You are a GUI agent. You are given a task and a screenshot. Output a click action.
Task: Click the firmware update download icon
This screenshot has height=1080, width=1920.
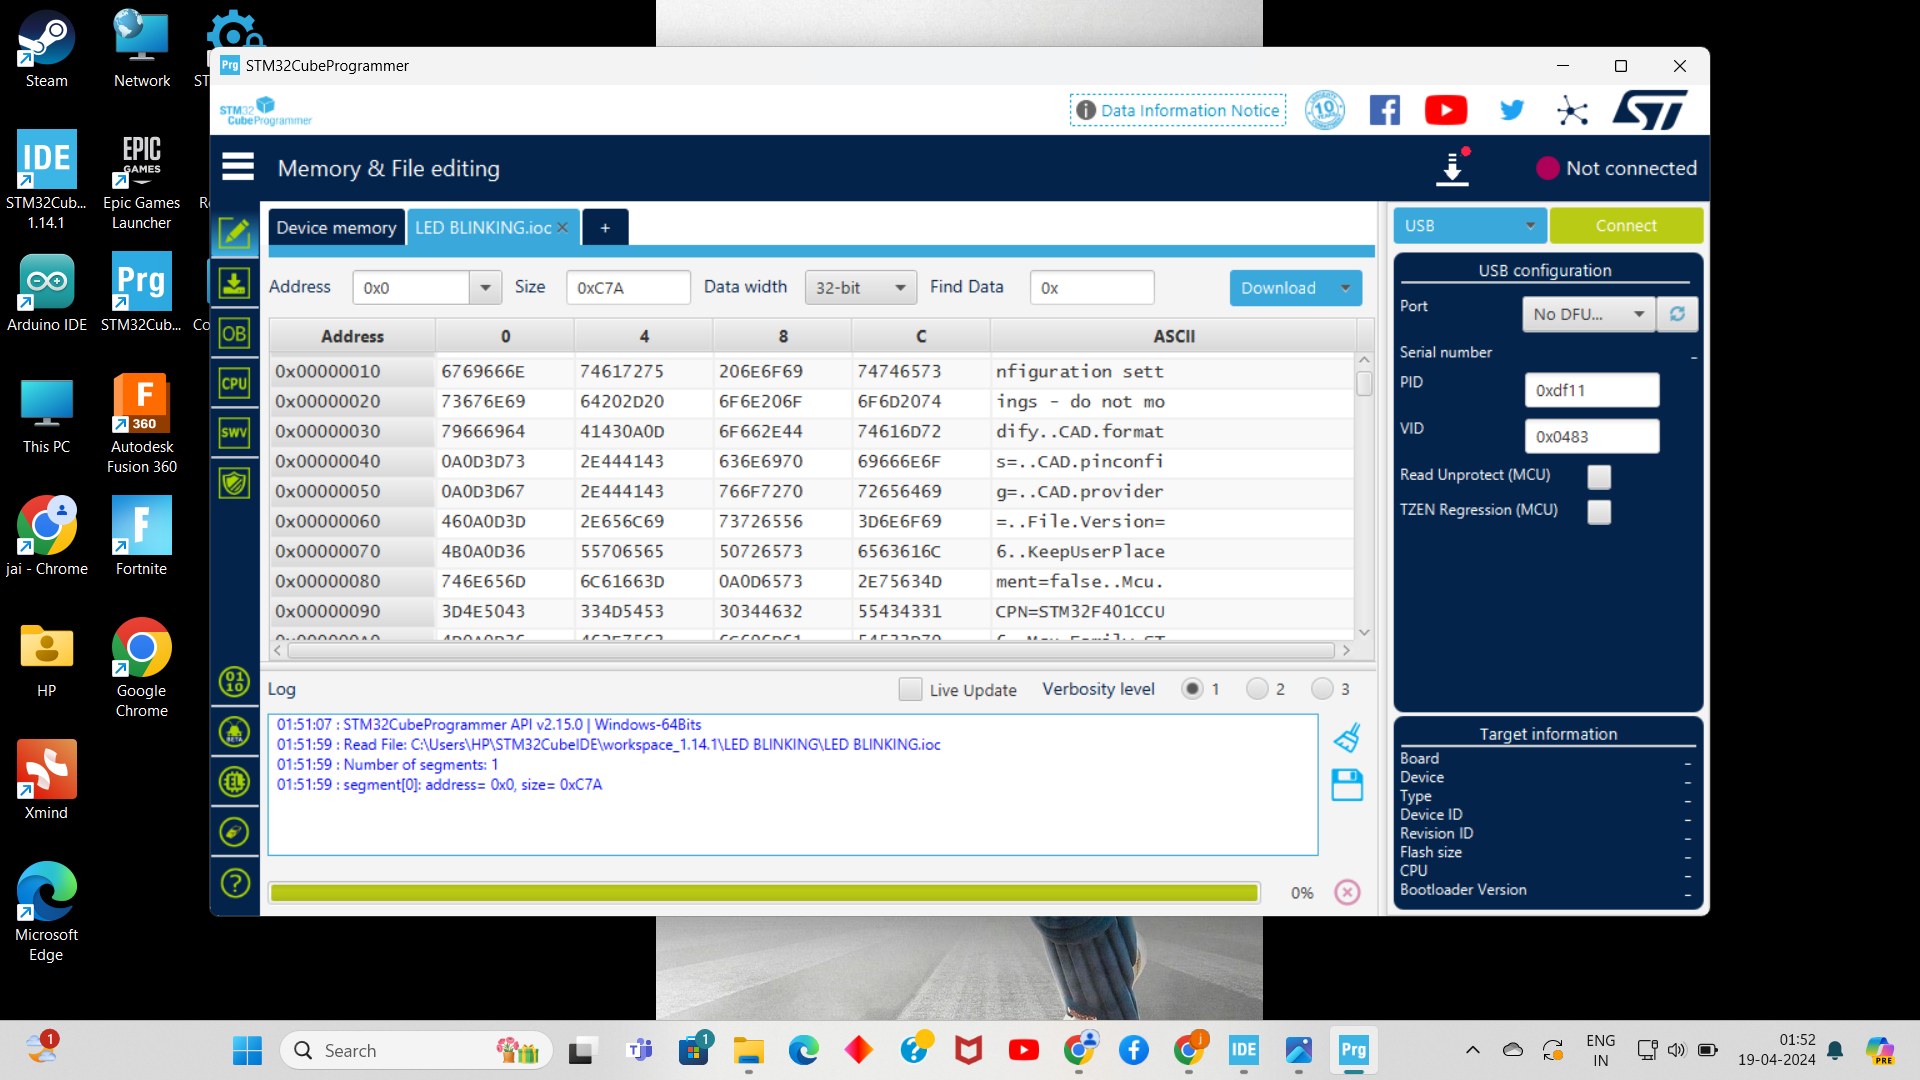coord(1452,168)
